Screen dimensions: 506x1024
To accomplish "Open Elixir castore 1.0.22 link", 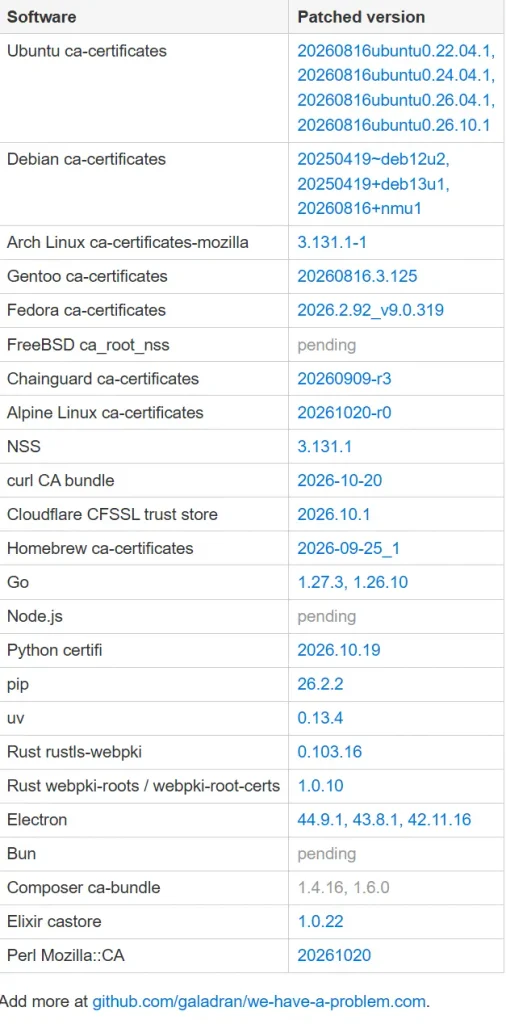I will [x=320, y=922].
